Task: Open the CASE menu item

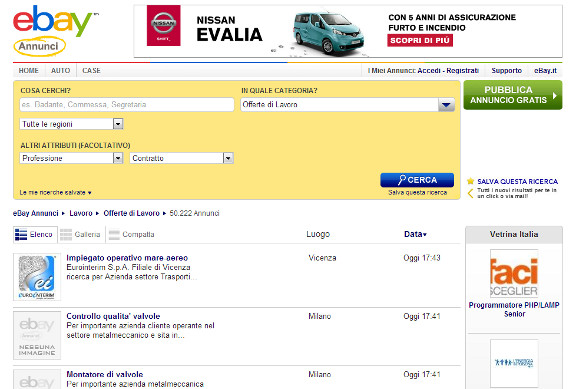Action: click(x=91, y=70)
